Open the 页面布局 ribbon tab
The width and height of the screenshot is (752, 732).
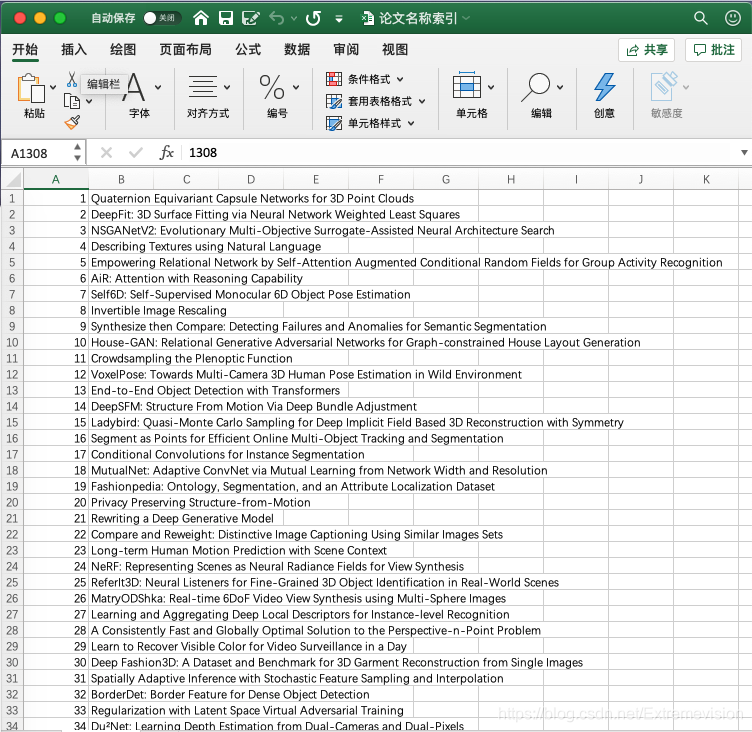click(x=185, y=49)
